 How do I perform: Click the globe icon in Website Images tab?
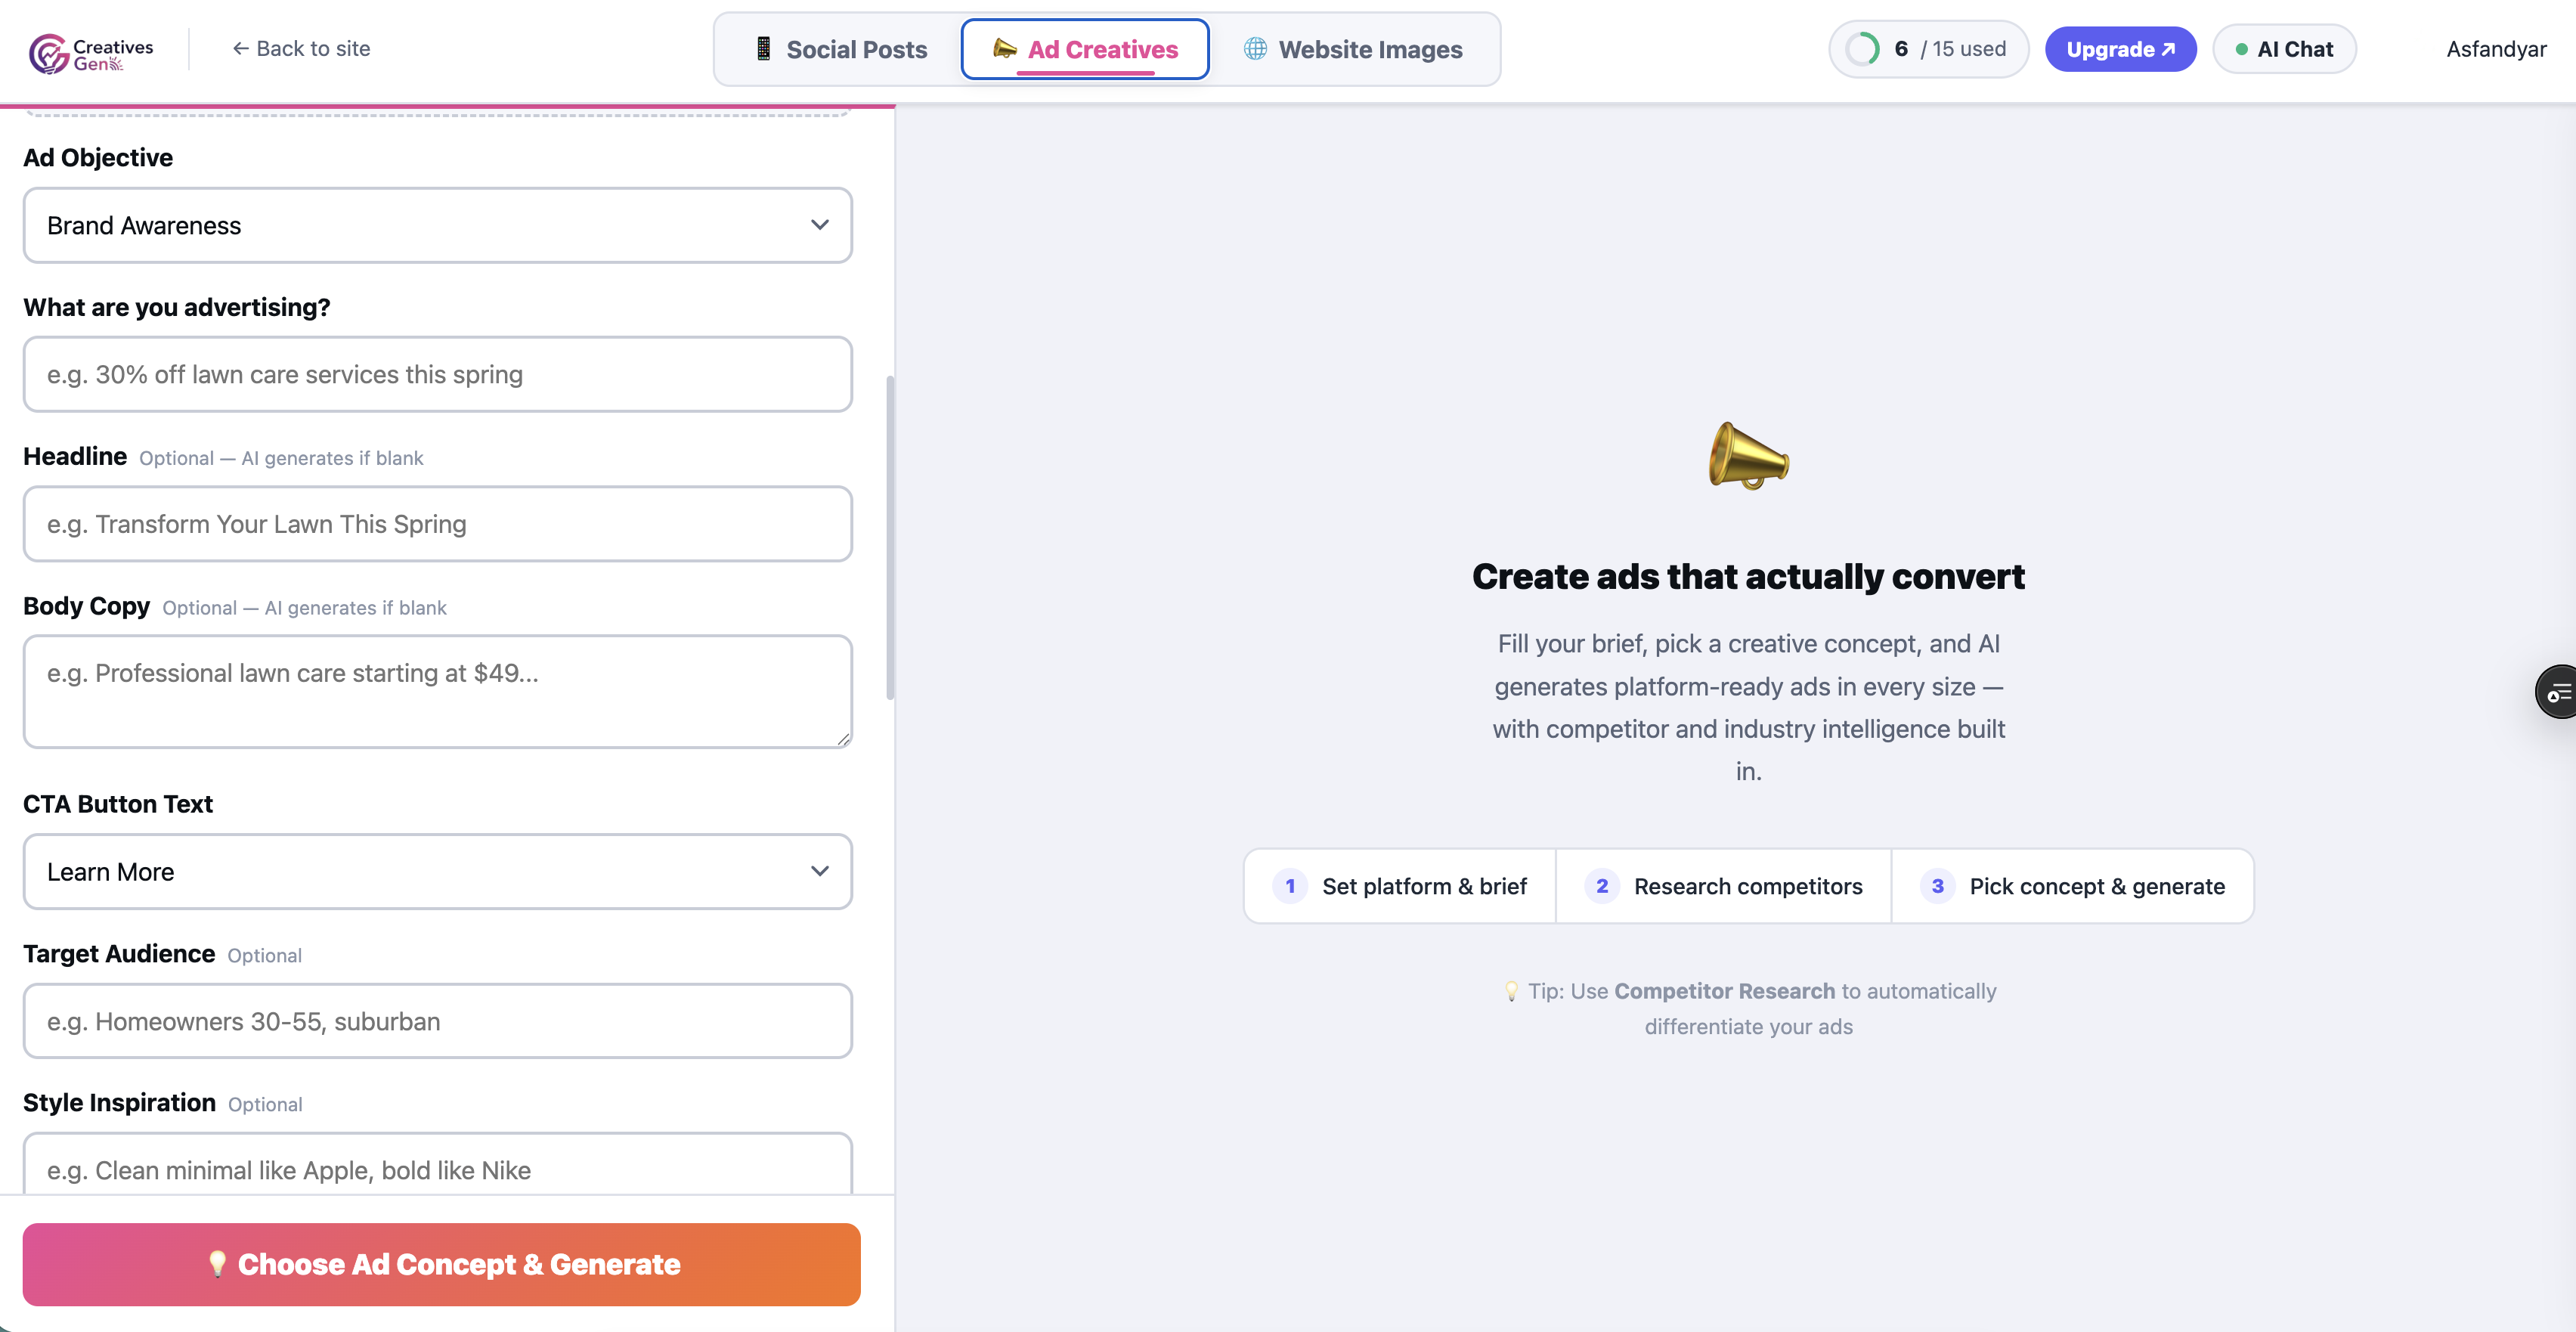[1255, 49]
